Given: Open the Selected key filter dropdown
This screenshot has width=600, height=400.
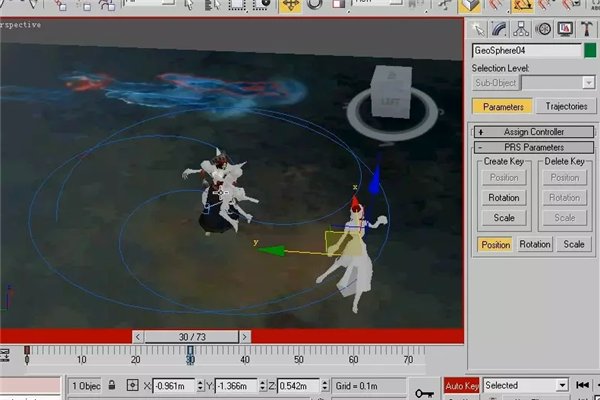Looking at the screenshot, I should [x=562, y=385].
